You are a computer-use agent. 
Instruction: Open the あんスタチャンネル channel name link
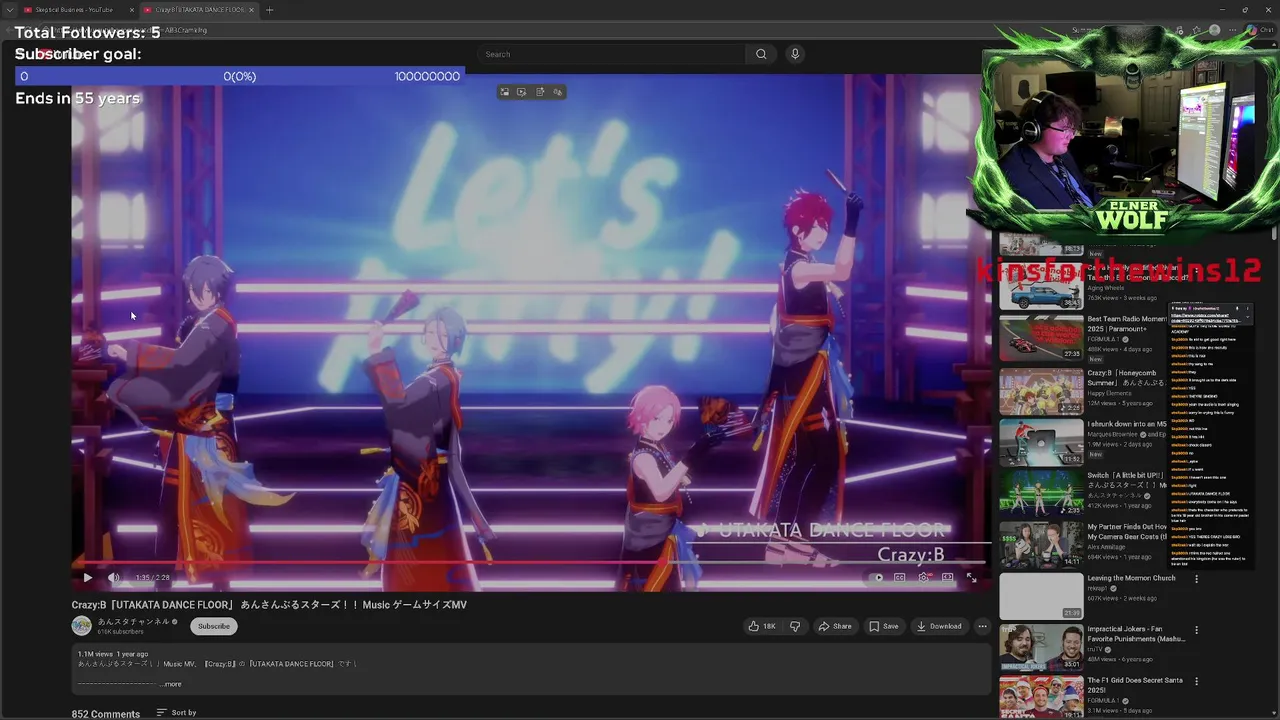pos(133,621)
